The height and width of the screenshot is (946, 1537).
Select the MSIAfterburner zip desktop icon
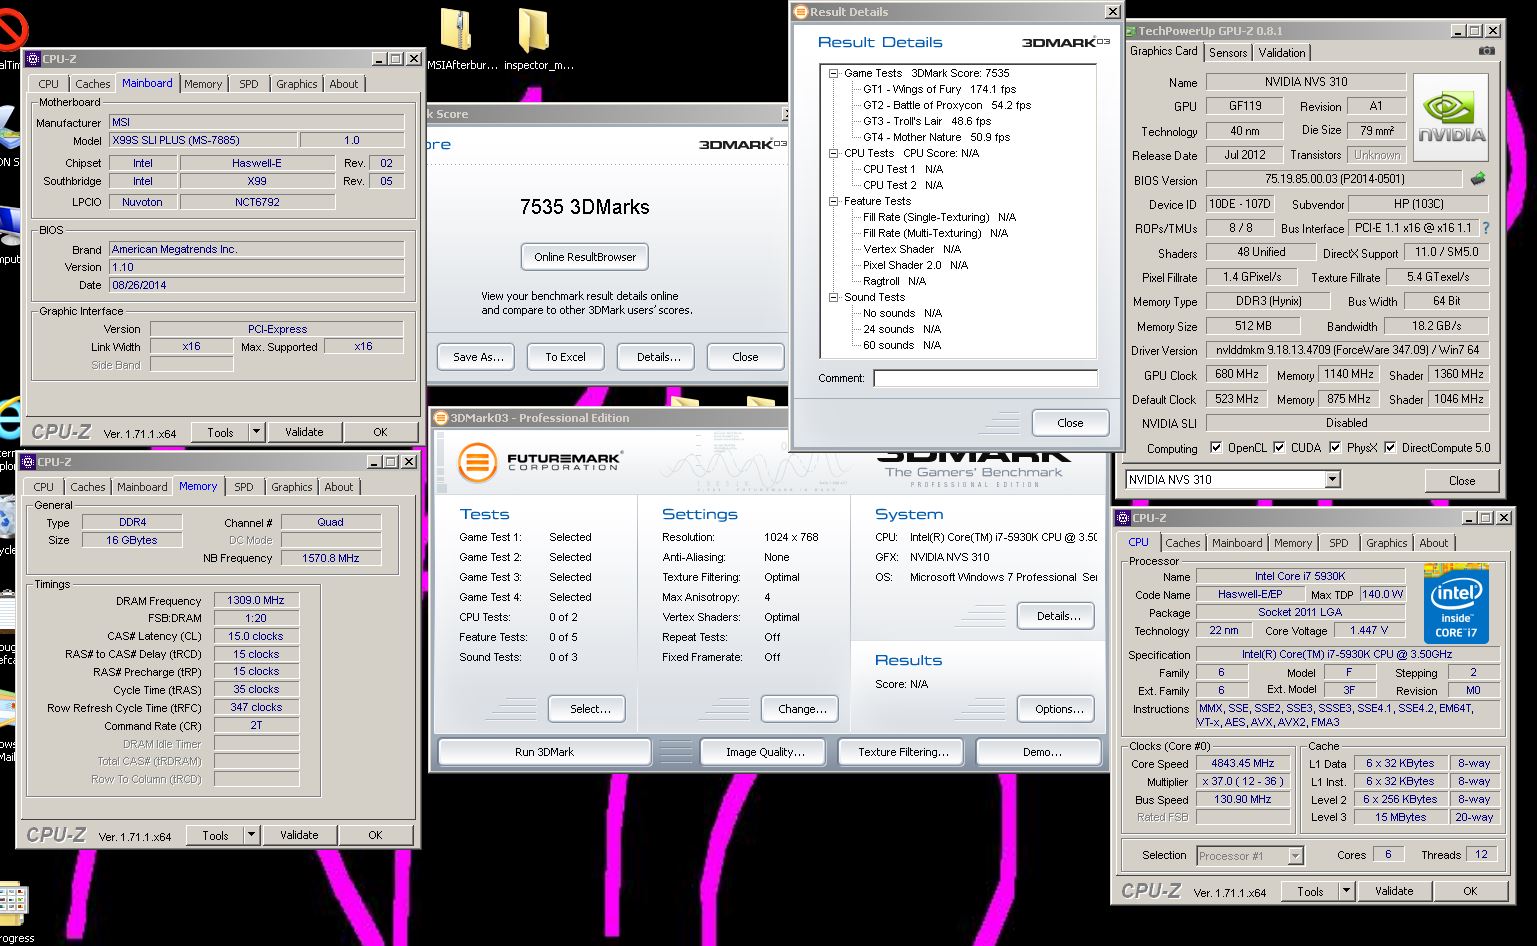coord(455,31)
